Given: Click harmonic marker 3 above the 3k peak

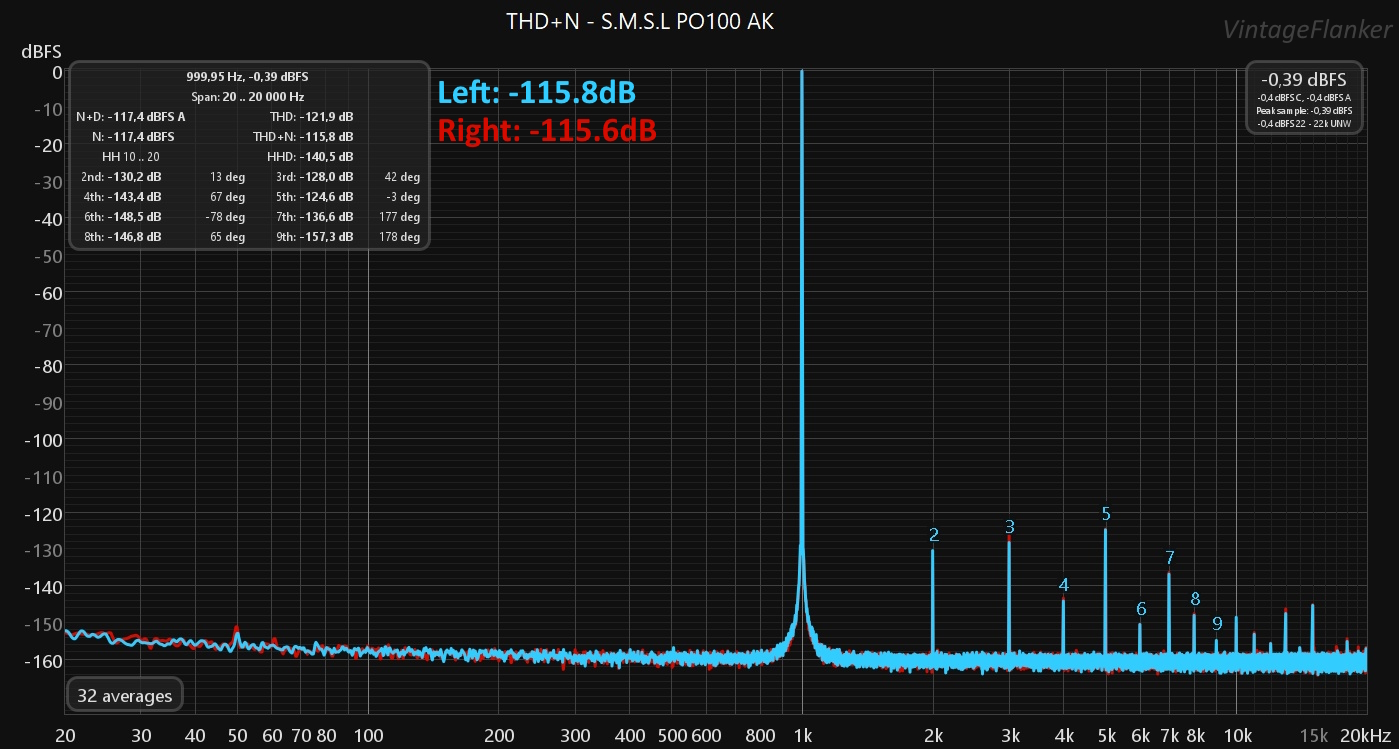Looking at the screenshot, I should pos(1010,526).
